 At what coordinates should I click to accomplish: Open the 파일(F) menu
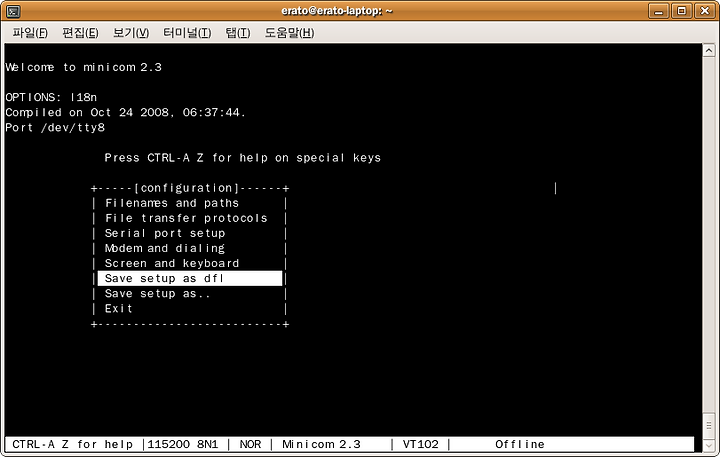click(x=30, y=33)
